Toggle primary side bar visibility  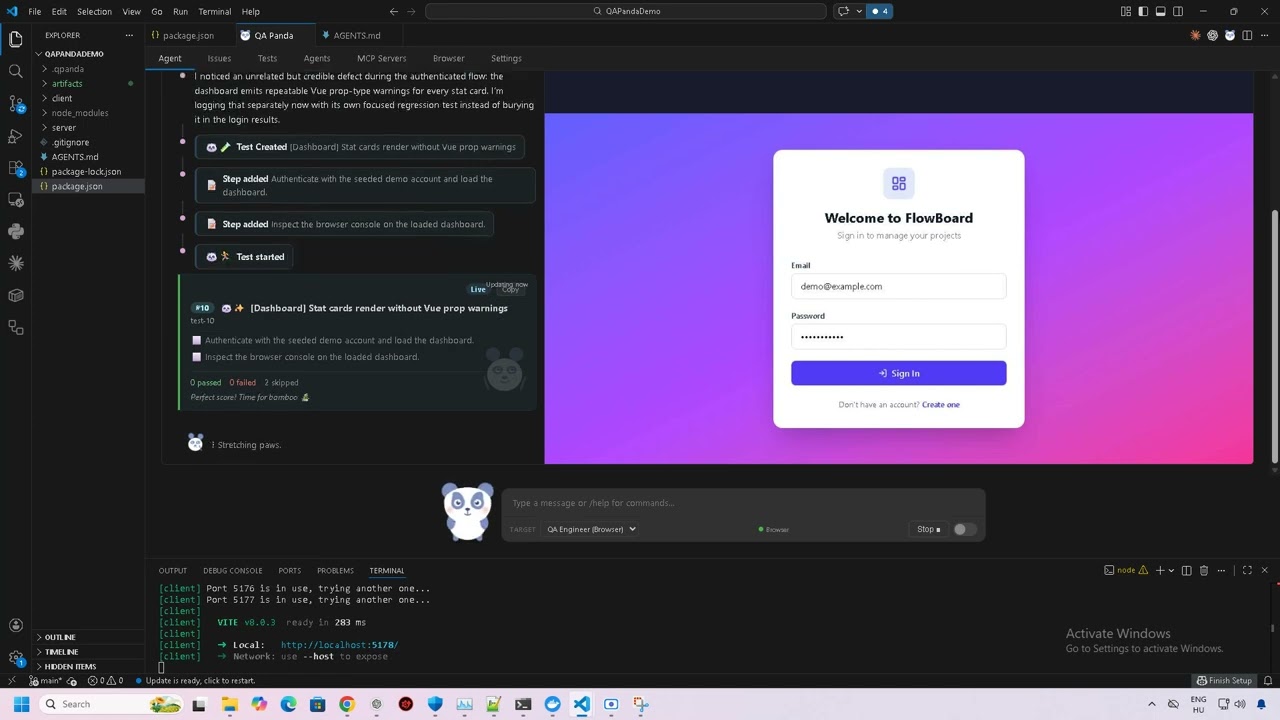[x=1143, y=11]
